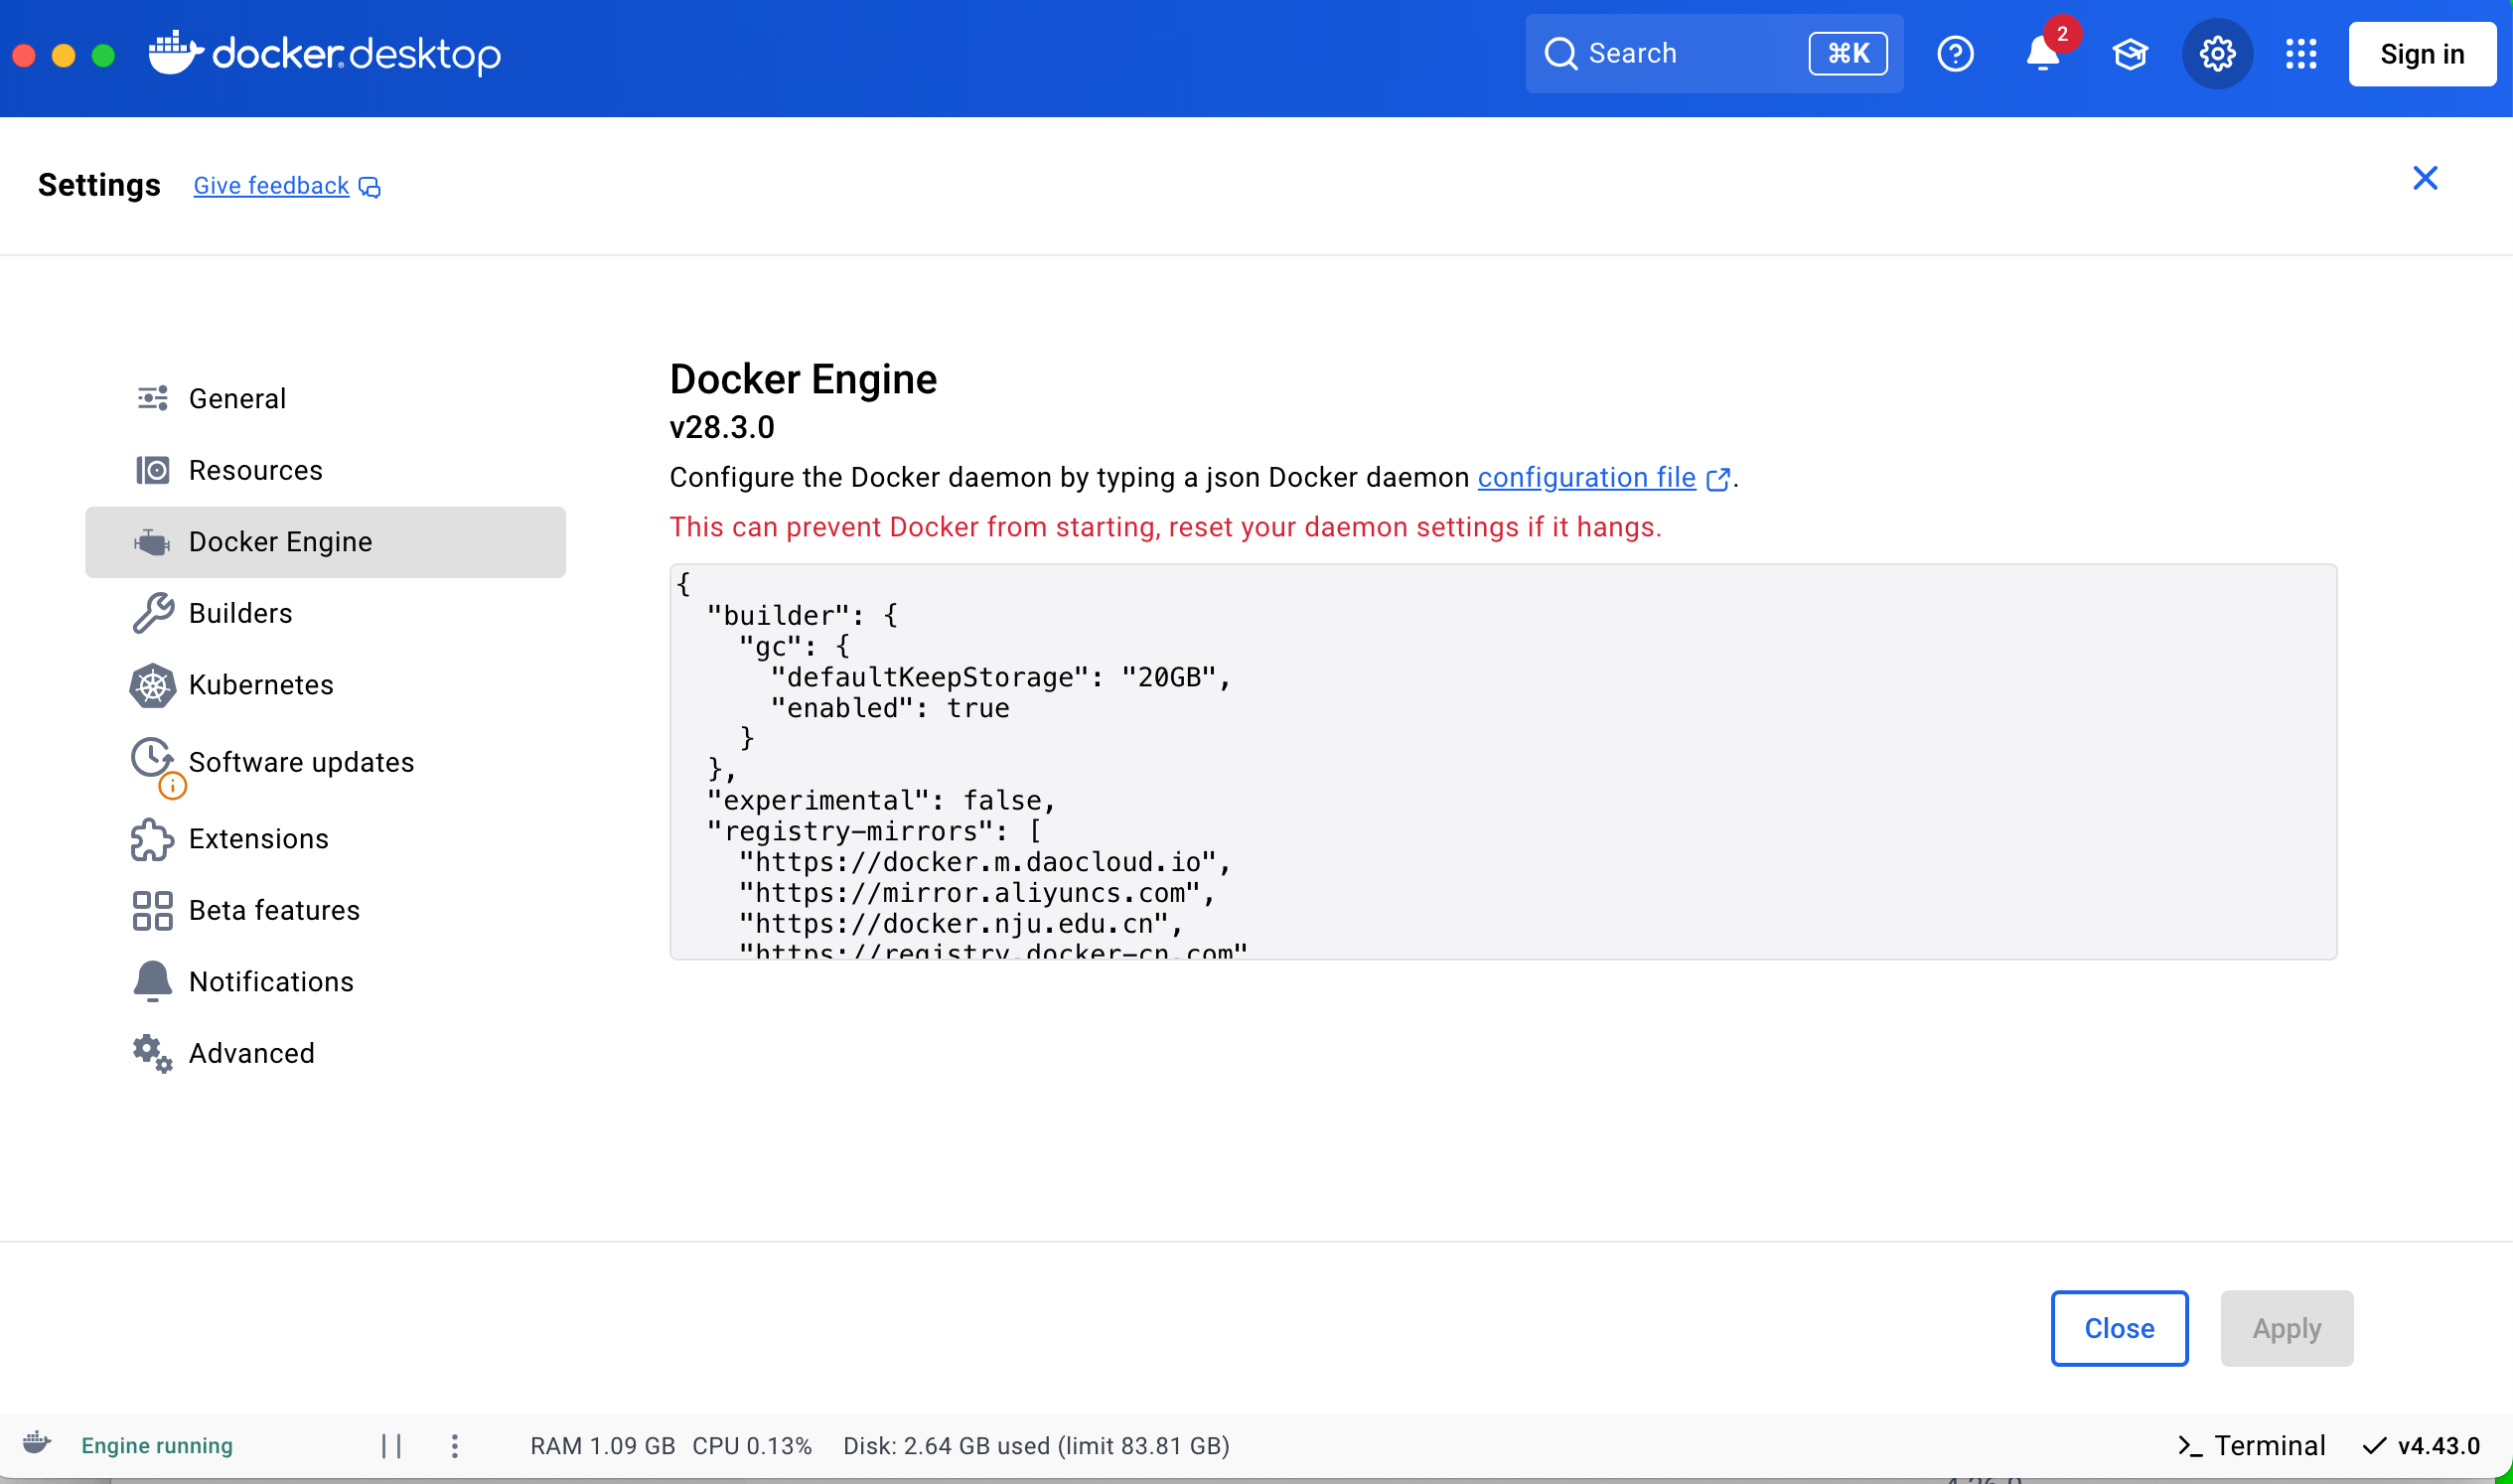Click the "experimental": false line
This screenshot has width=2513, height=1484.
click(881, 800)
